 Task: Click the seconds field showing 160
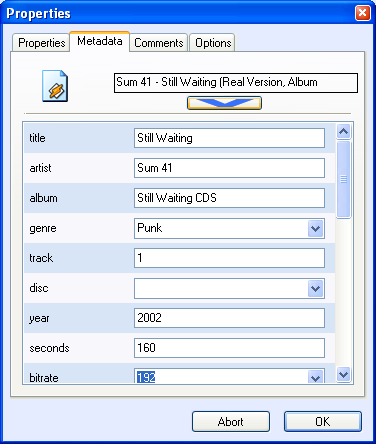pos(229,348)
